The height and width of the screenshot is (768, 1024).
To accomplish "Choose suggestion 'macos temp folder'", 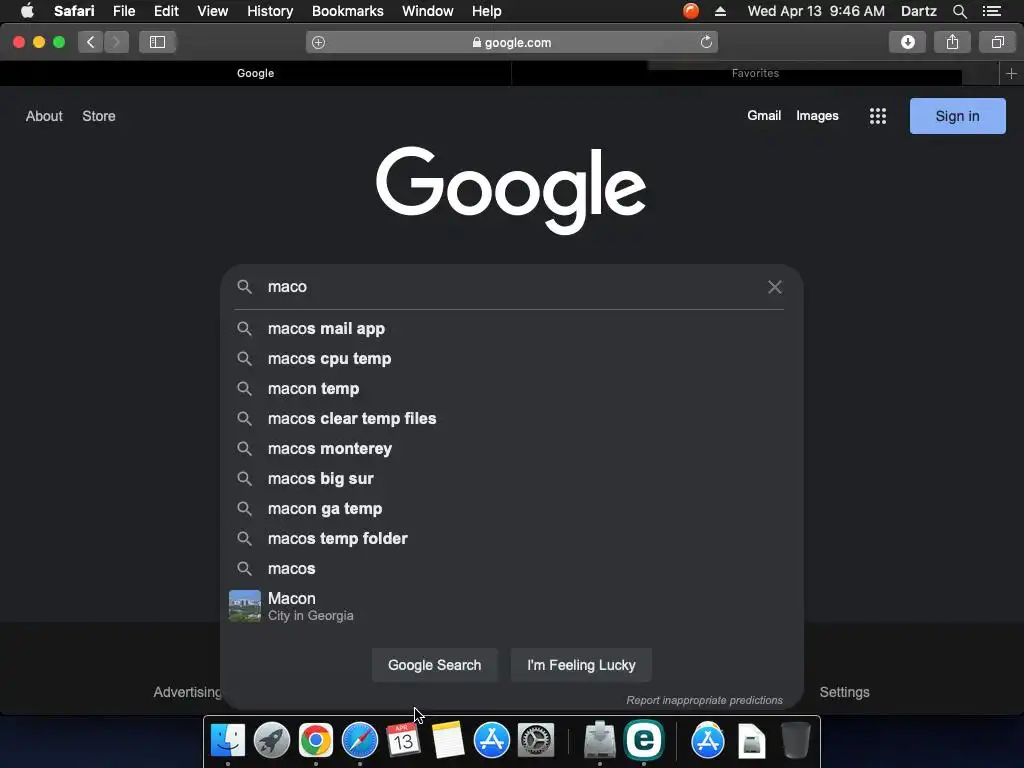I will click(x=512, y=539).
